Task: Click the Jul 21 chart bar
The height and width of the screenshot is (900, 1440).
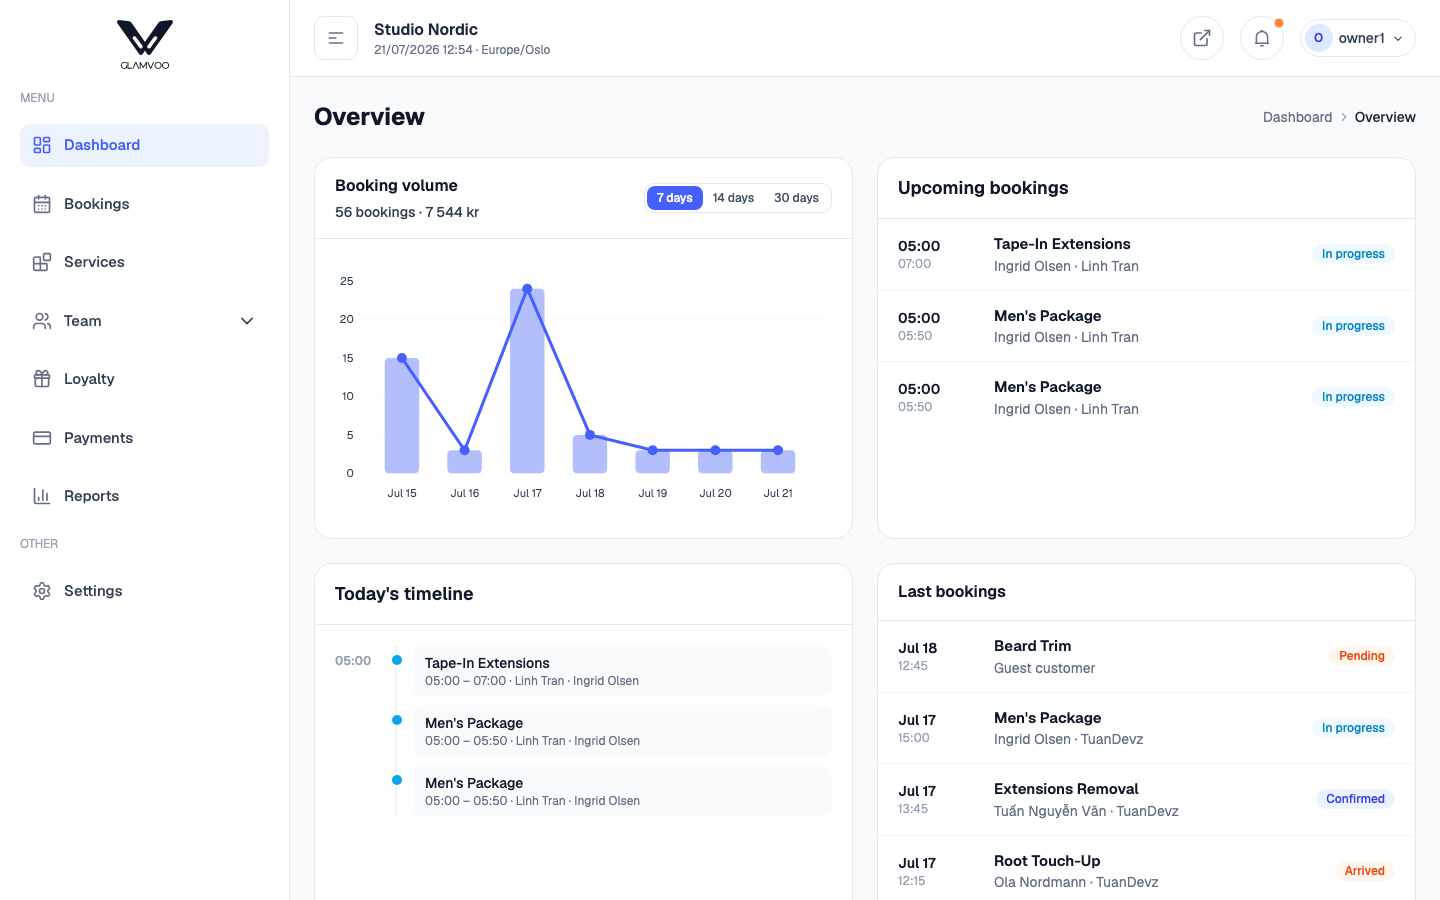Action: point(778,462)
